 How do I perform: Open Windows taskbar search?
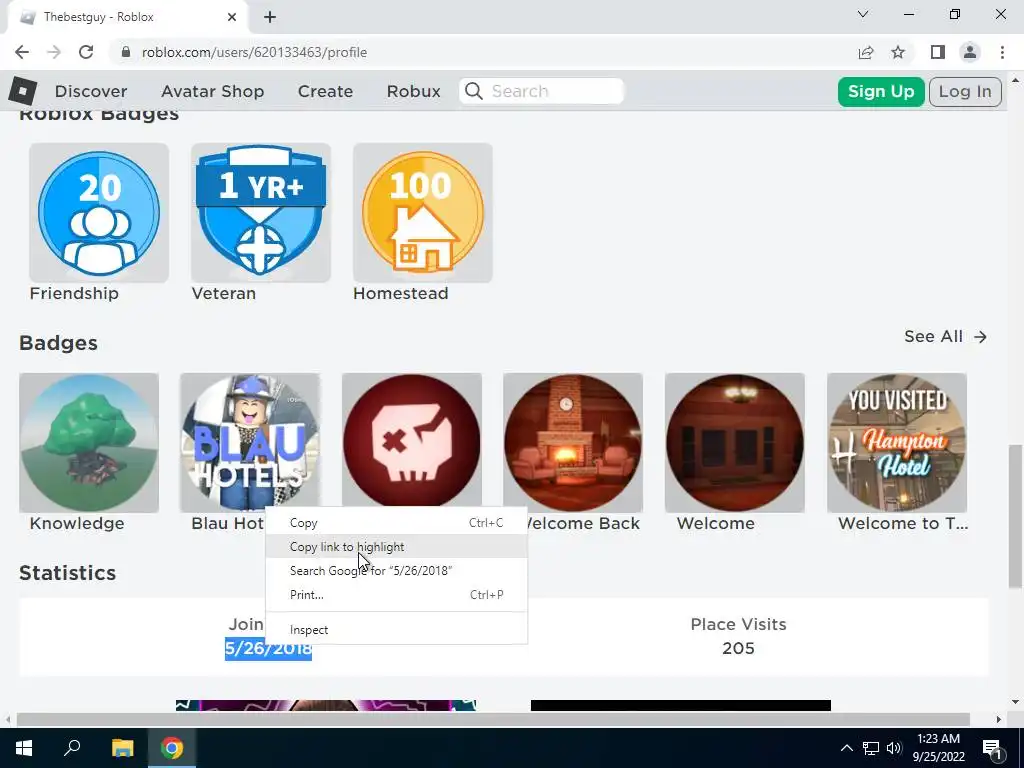point(72,748)
